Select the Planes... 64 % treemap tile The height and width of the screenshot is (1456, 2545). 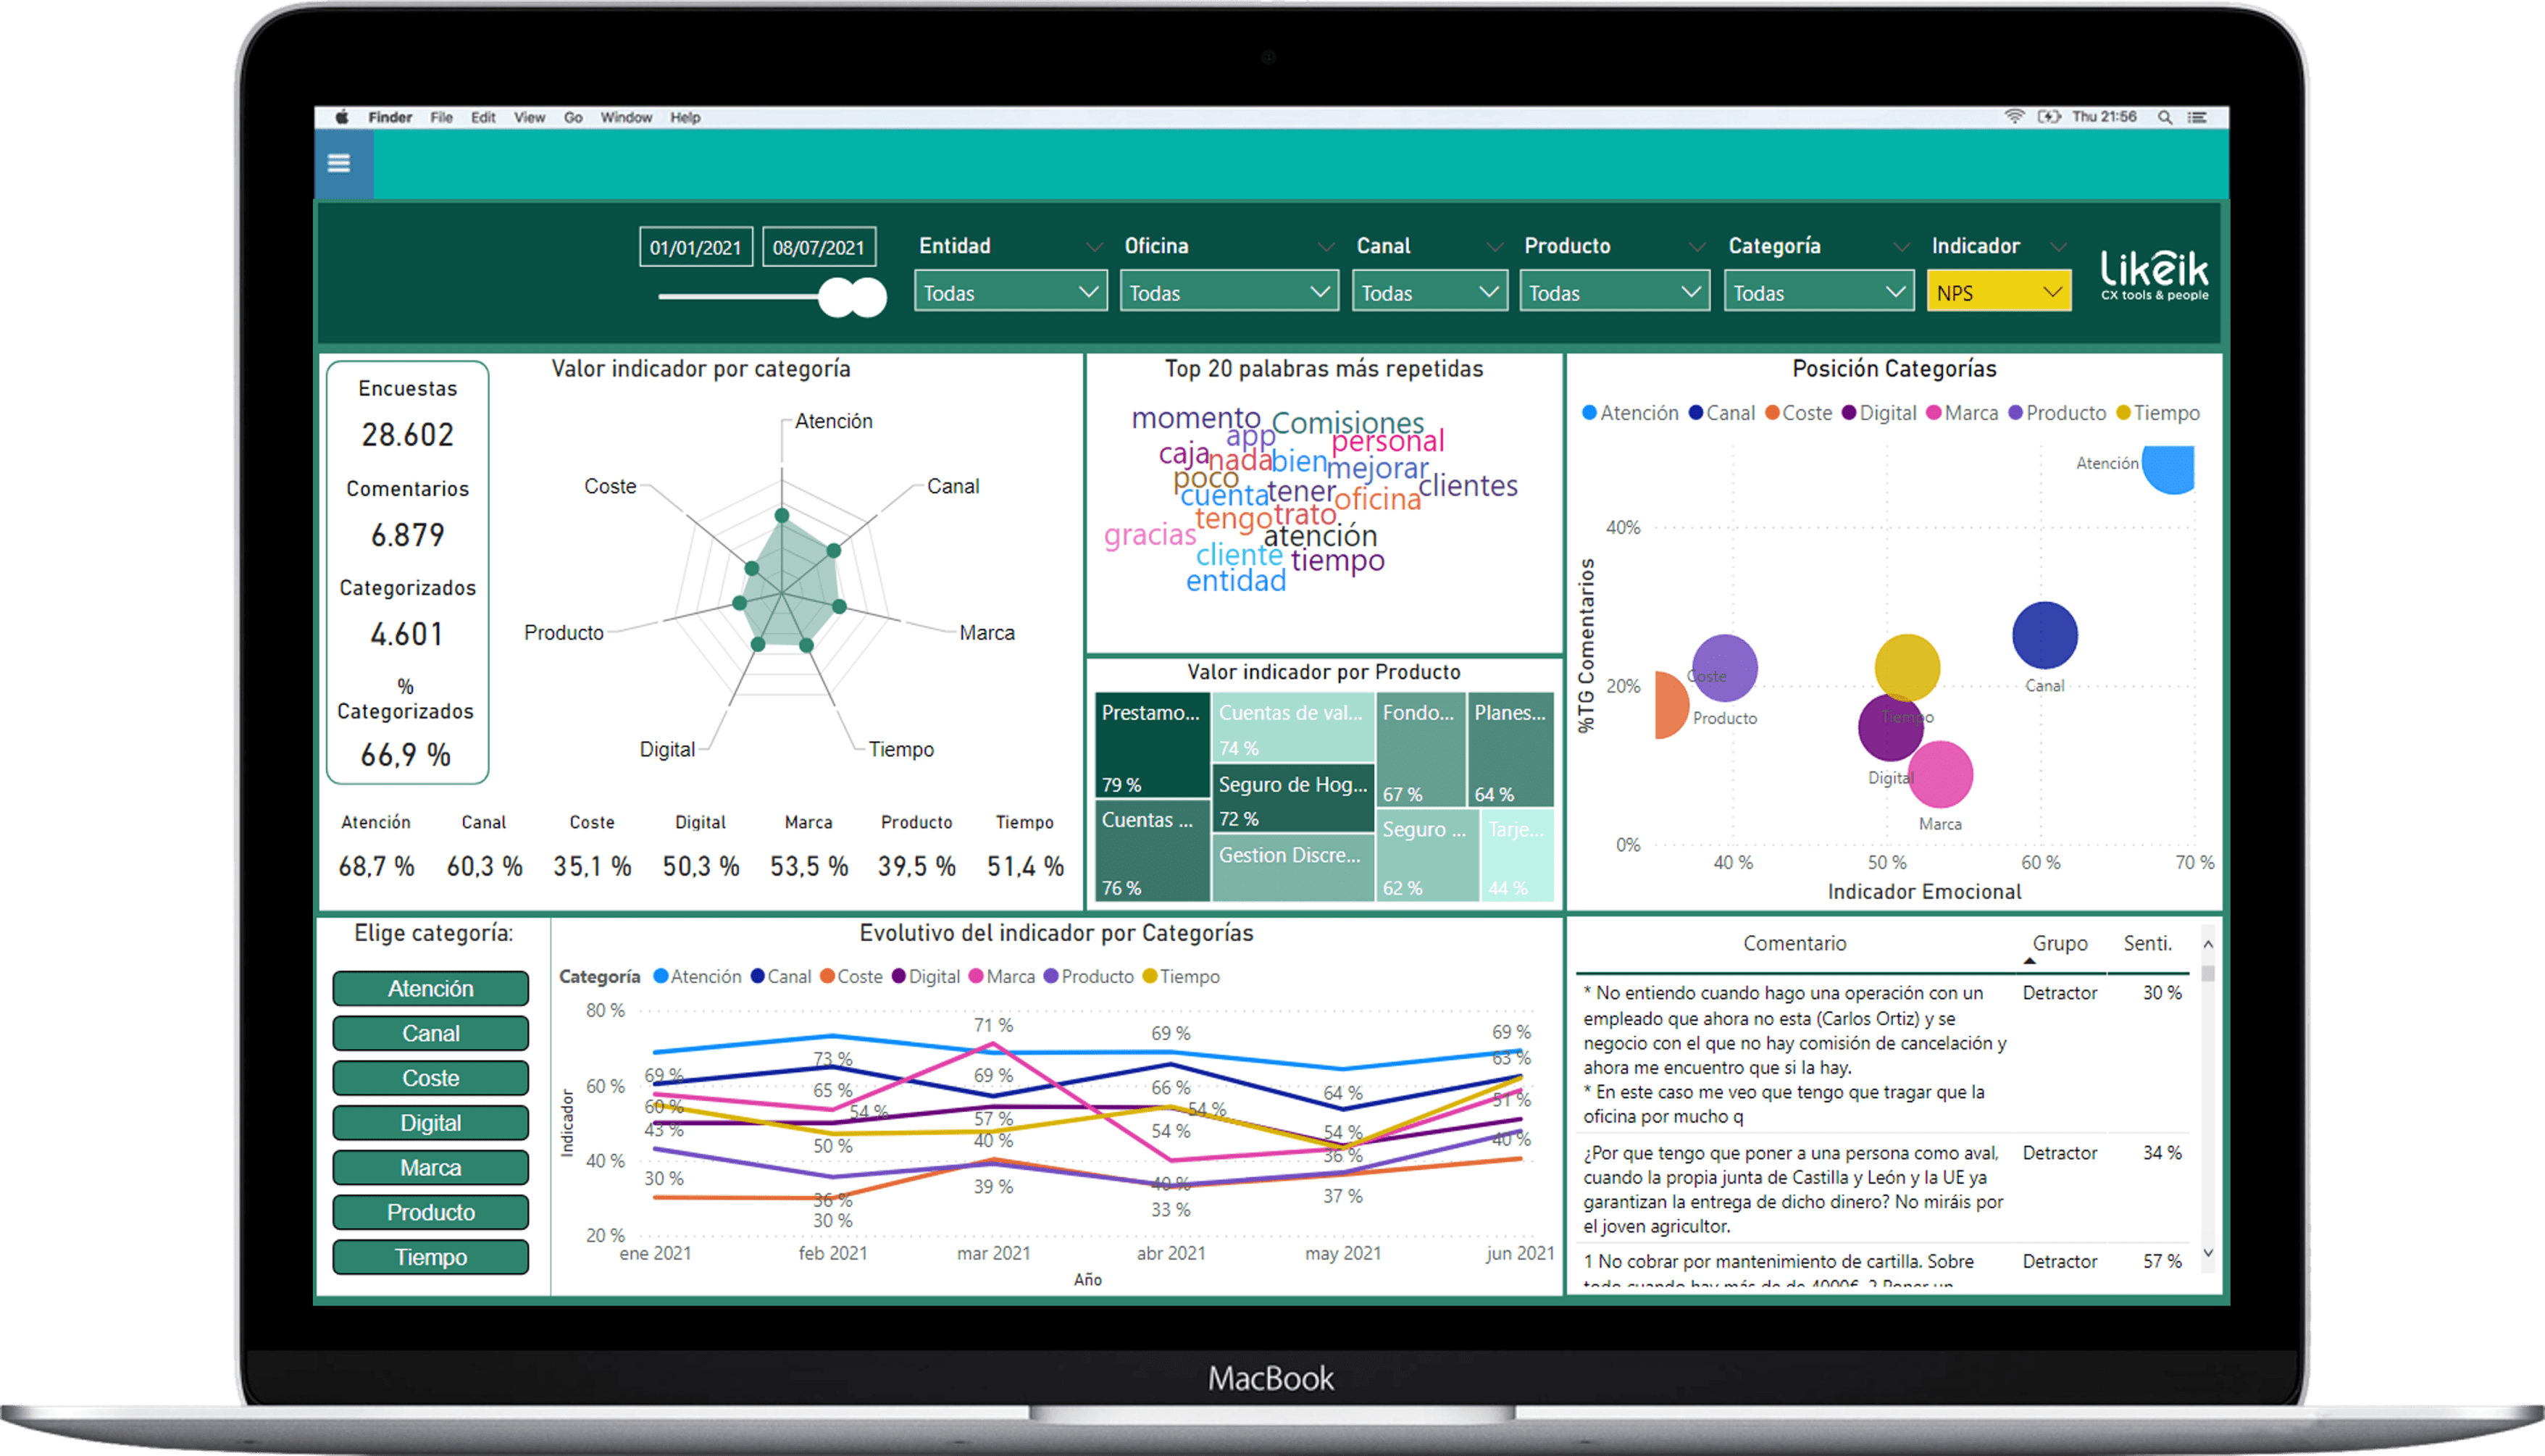coord(1511,750)
